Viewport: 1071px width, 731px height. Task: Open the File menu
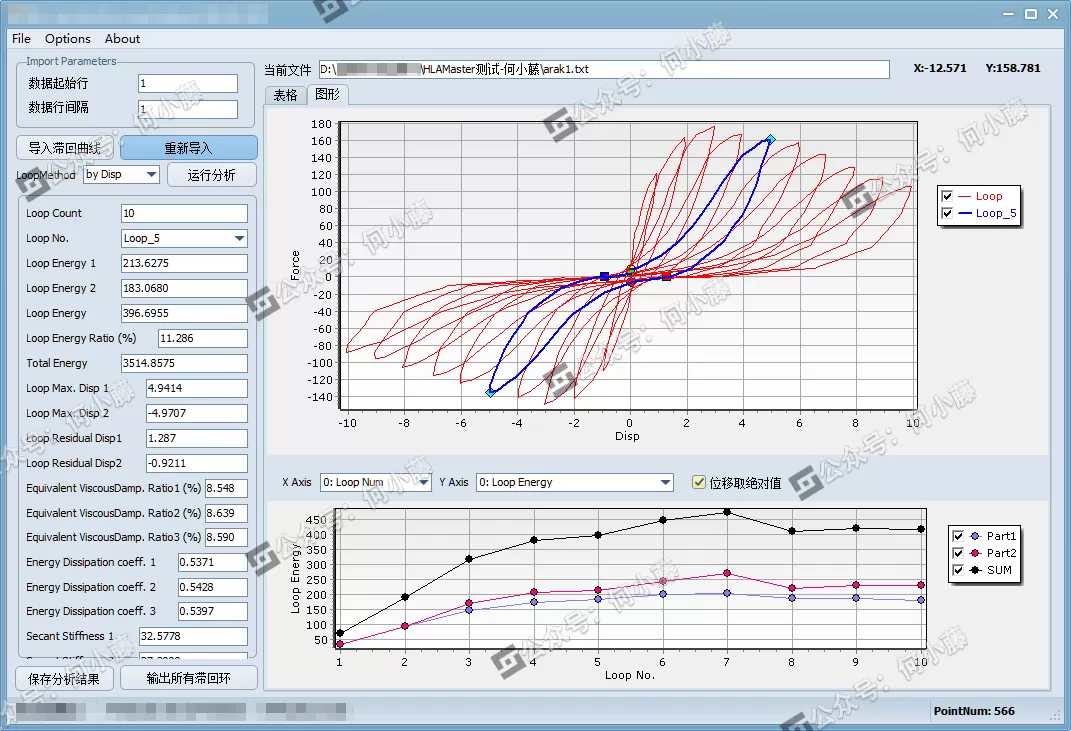click(21, 39)
